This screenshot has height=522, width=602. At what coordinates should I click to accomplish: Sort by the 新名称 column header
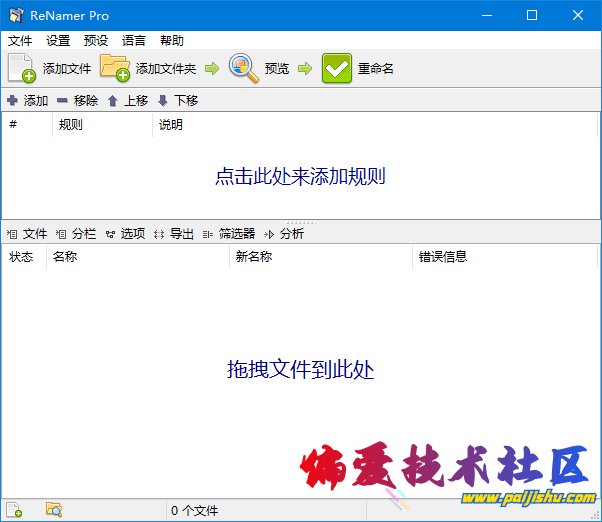click(x=321, y=256)
